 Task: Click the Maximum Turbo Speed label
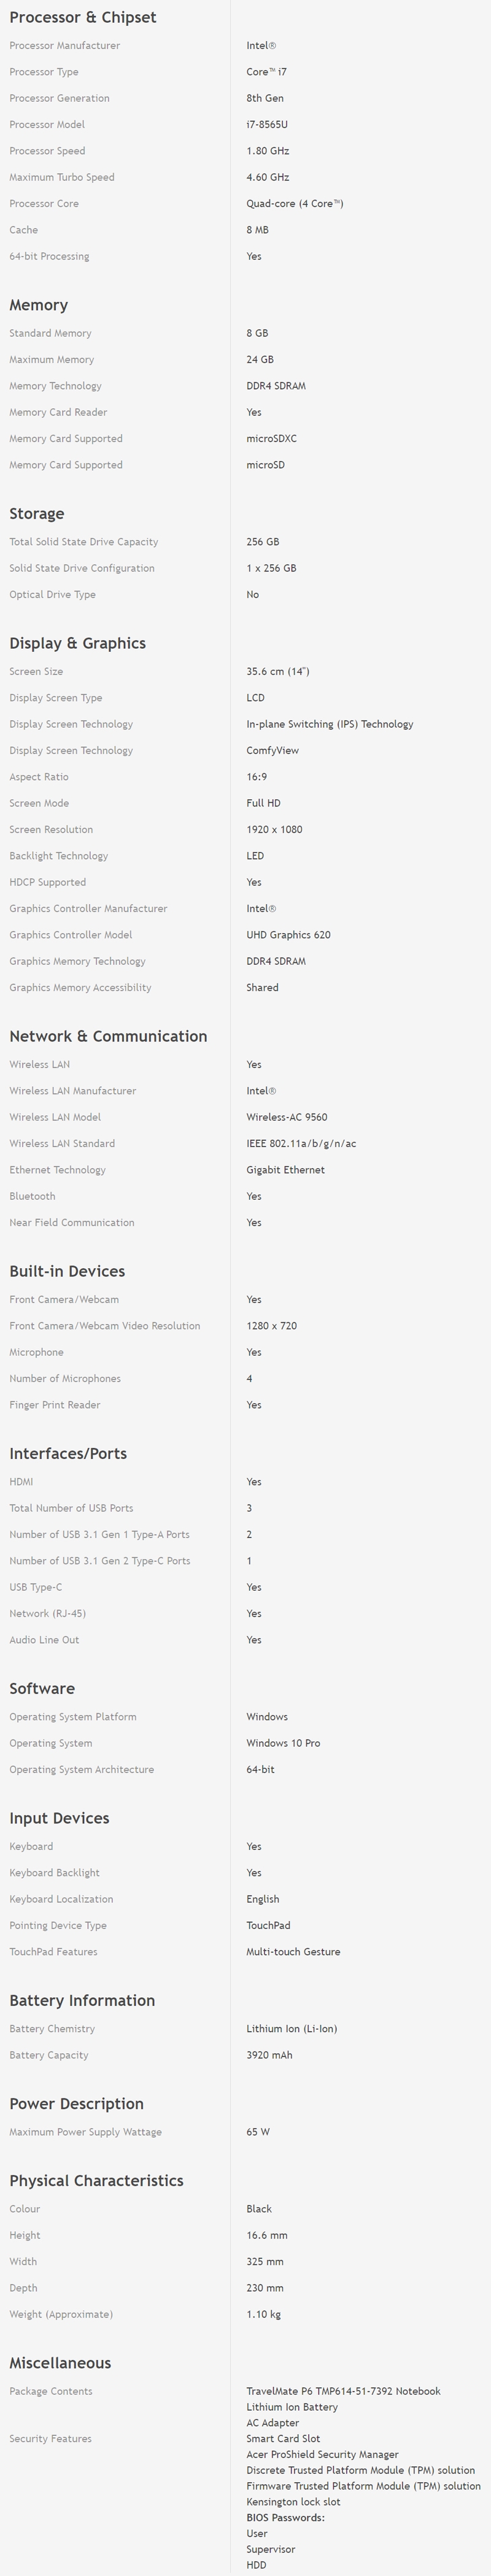(62, 178)
